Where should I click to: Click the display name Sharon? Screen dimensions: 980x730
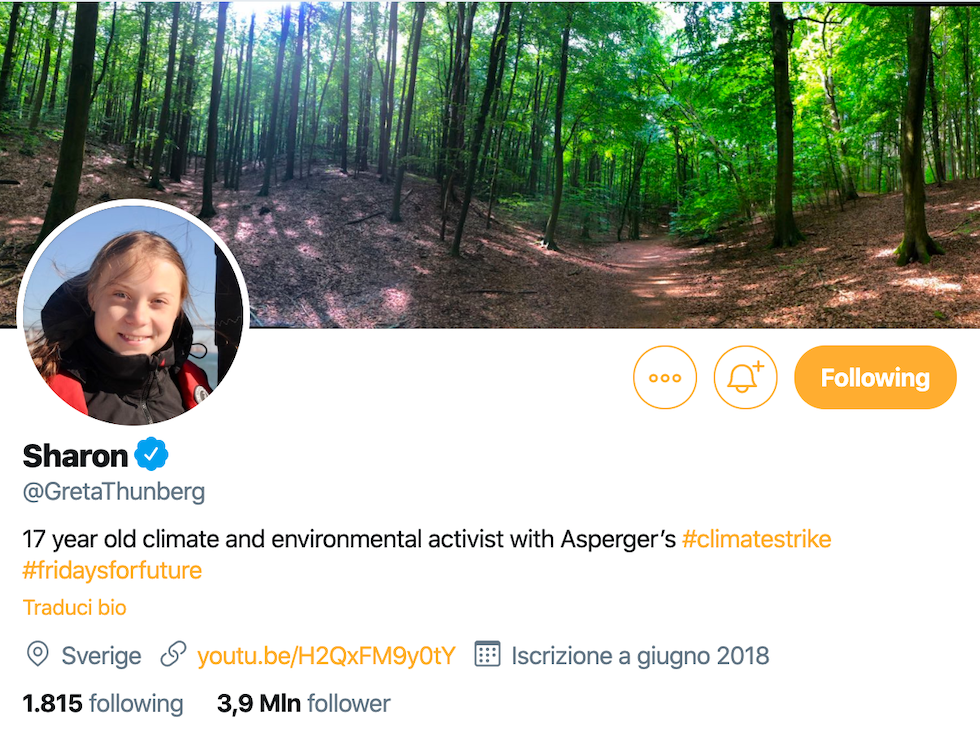[x=75, y=456]
